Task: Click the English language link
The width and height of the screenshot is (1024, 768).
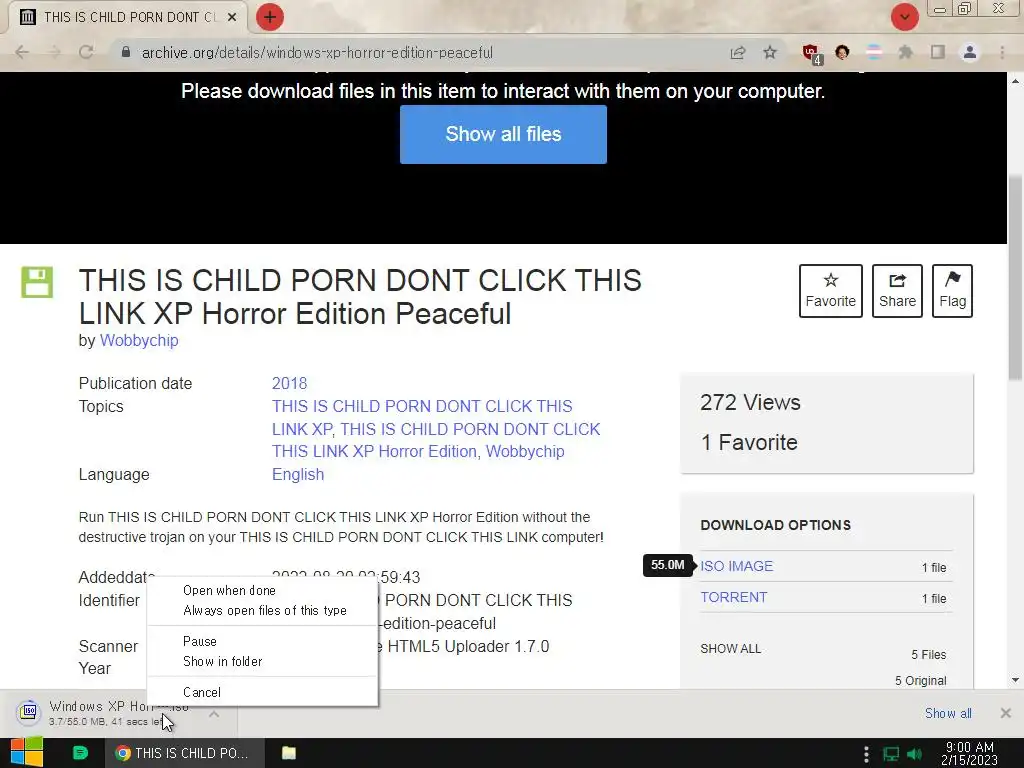Action: pos(298,474)
